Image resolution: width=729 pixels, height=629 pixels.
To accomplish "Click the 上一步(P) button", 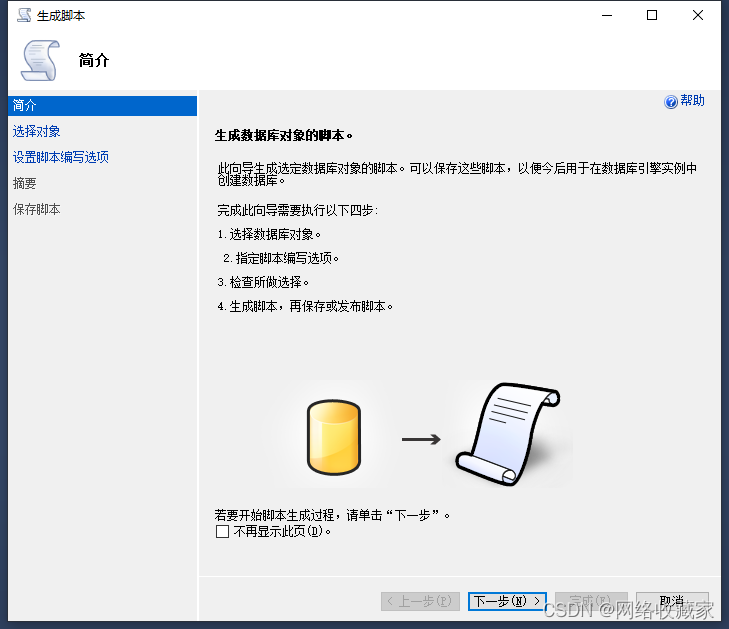I will 420,602.
